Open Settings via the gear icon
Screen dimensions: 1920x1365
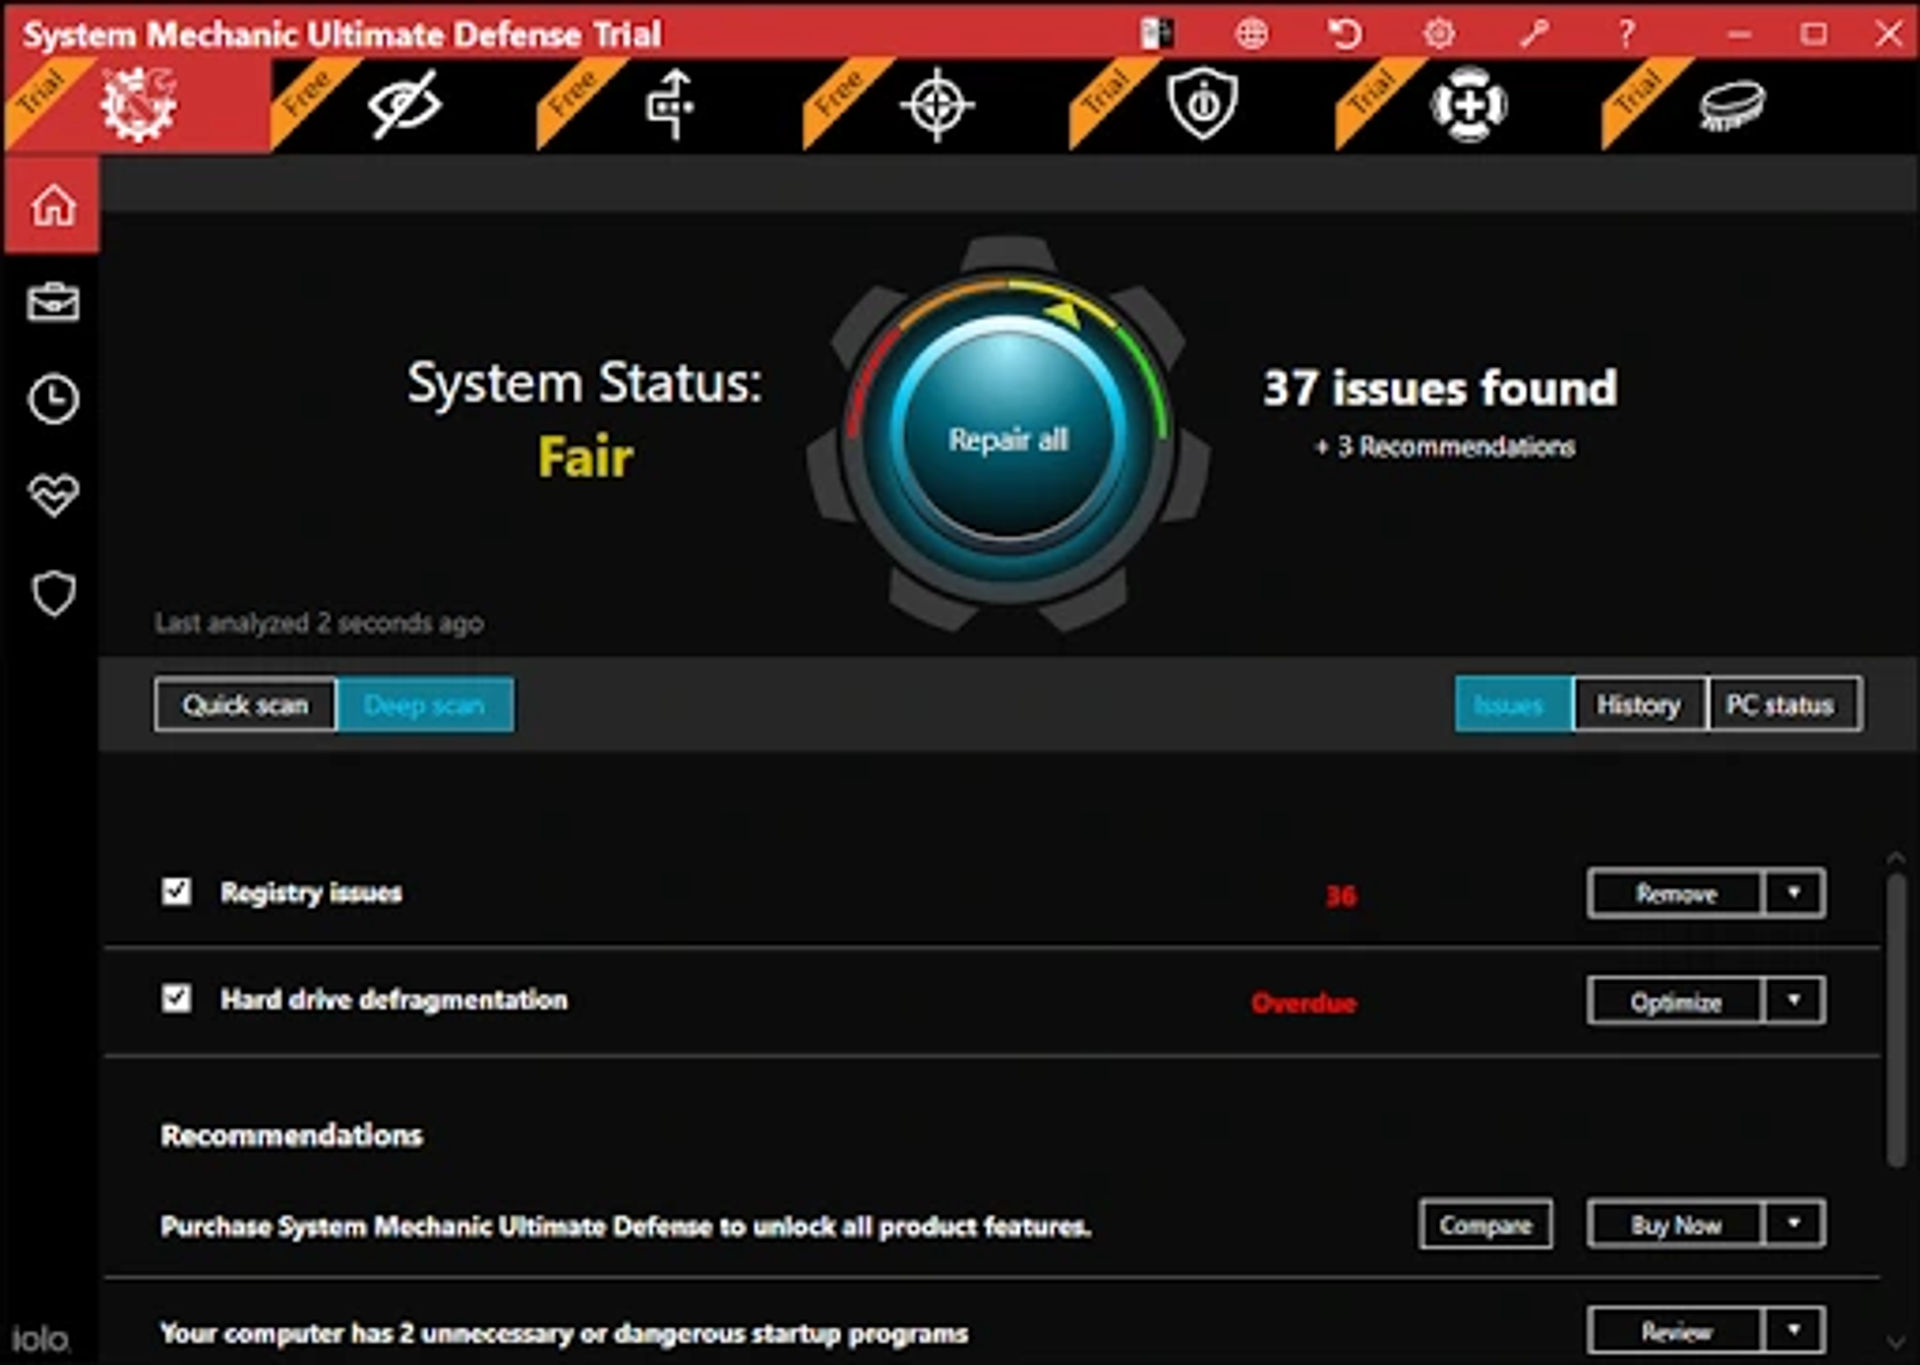[1440, 34]
